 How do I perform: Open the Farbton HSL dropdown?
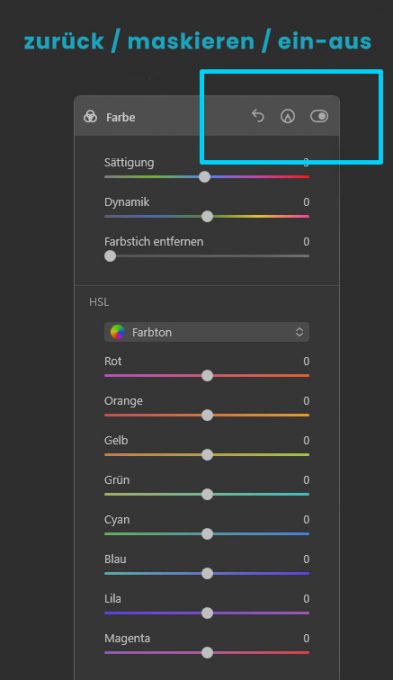point(206,332)
